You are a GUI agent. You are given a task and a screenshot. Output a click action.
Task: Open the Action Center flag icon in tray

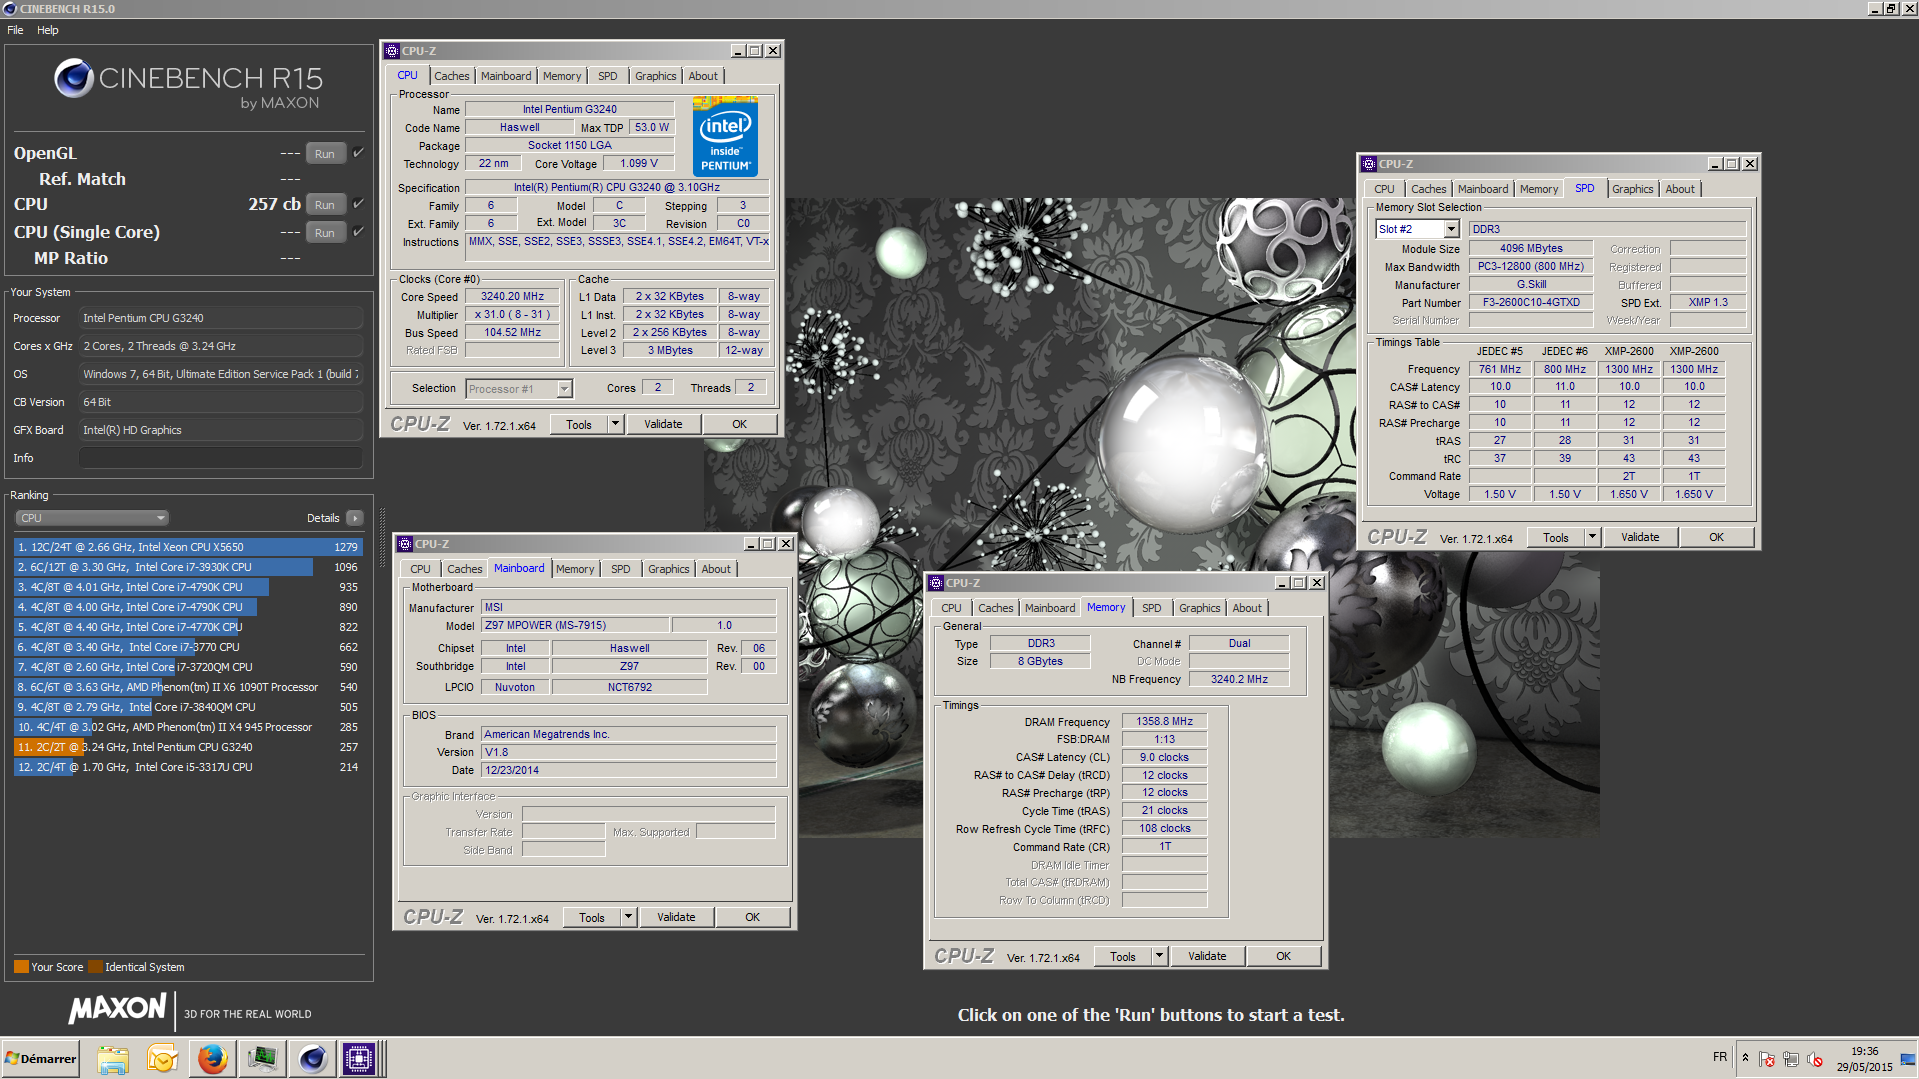tap(1767, 1060)
